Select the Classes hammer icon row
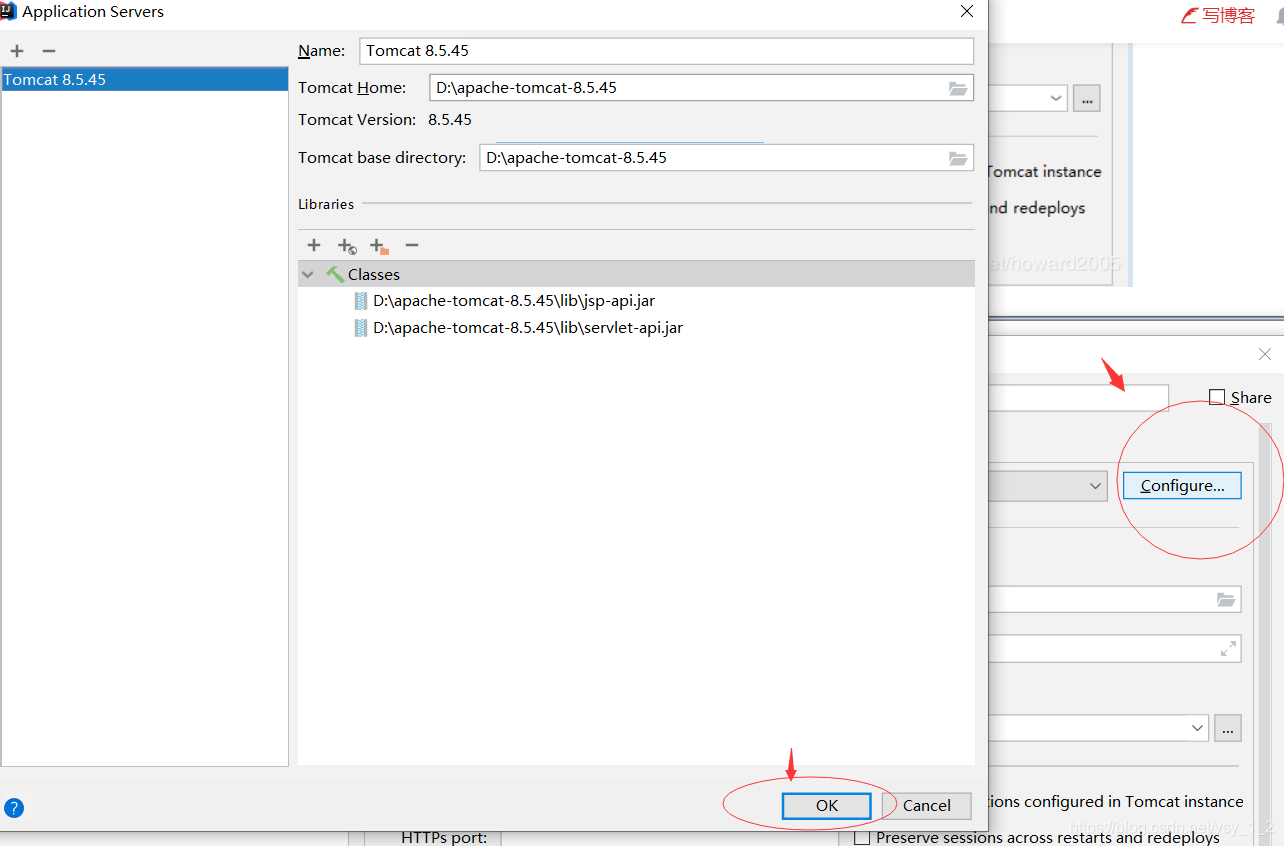Viewport: 1284px width, 846px height. coord(636,274)
